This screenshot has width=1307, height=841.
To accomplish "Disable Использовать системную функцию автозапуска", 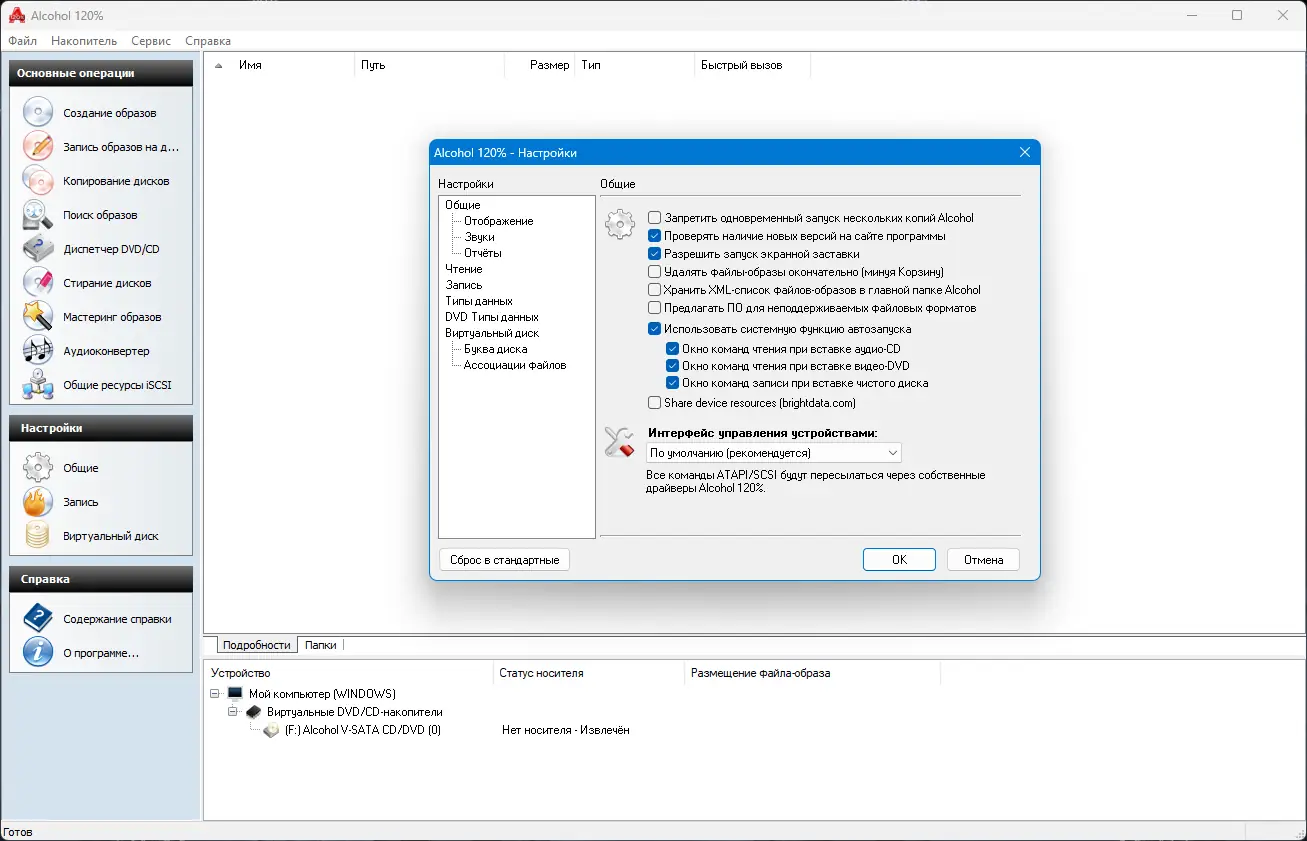I will tap(654, 328).
